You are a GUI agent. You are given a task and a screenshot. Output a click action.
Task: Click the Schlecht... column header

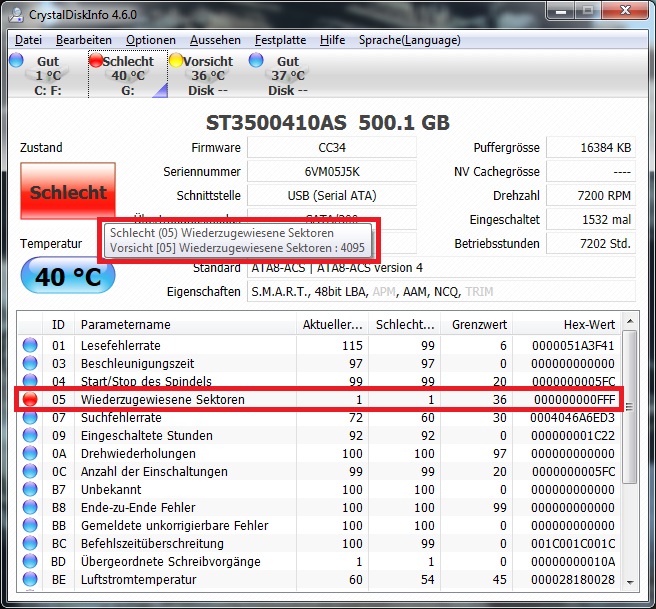[x=405, y=325]
